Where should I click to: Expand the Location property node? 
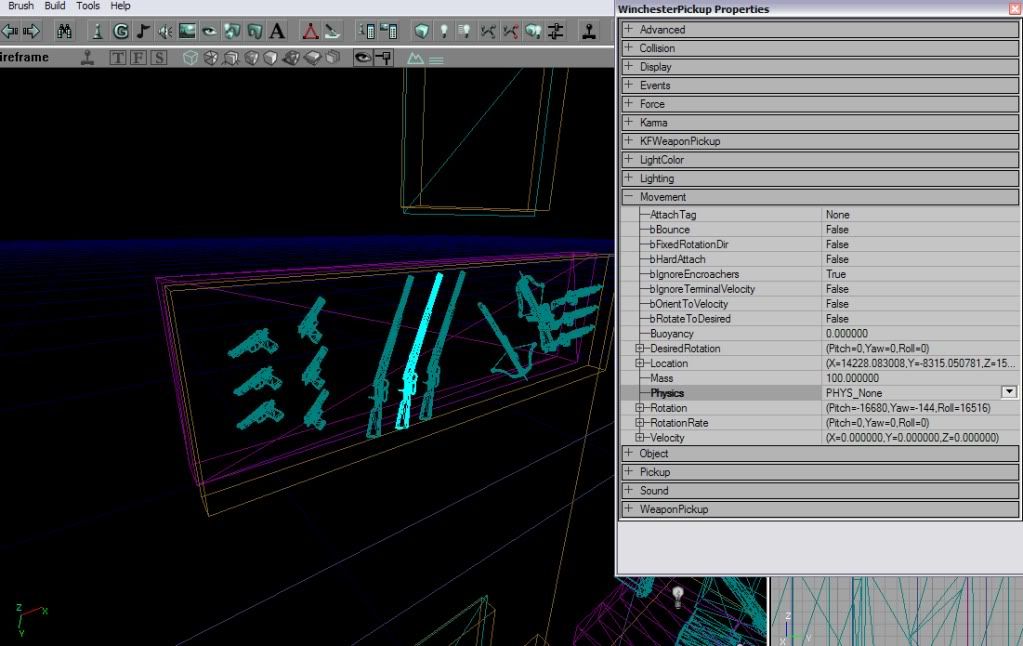tap(640, 363)
